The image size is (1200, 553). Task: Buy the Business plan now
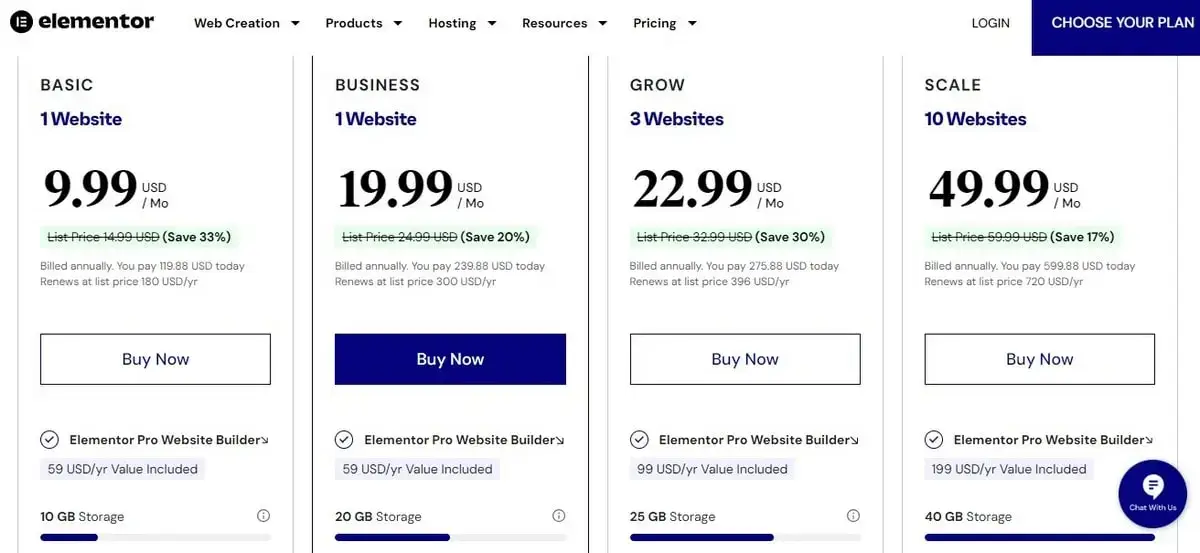click(450, 359)
